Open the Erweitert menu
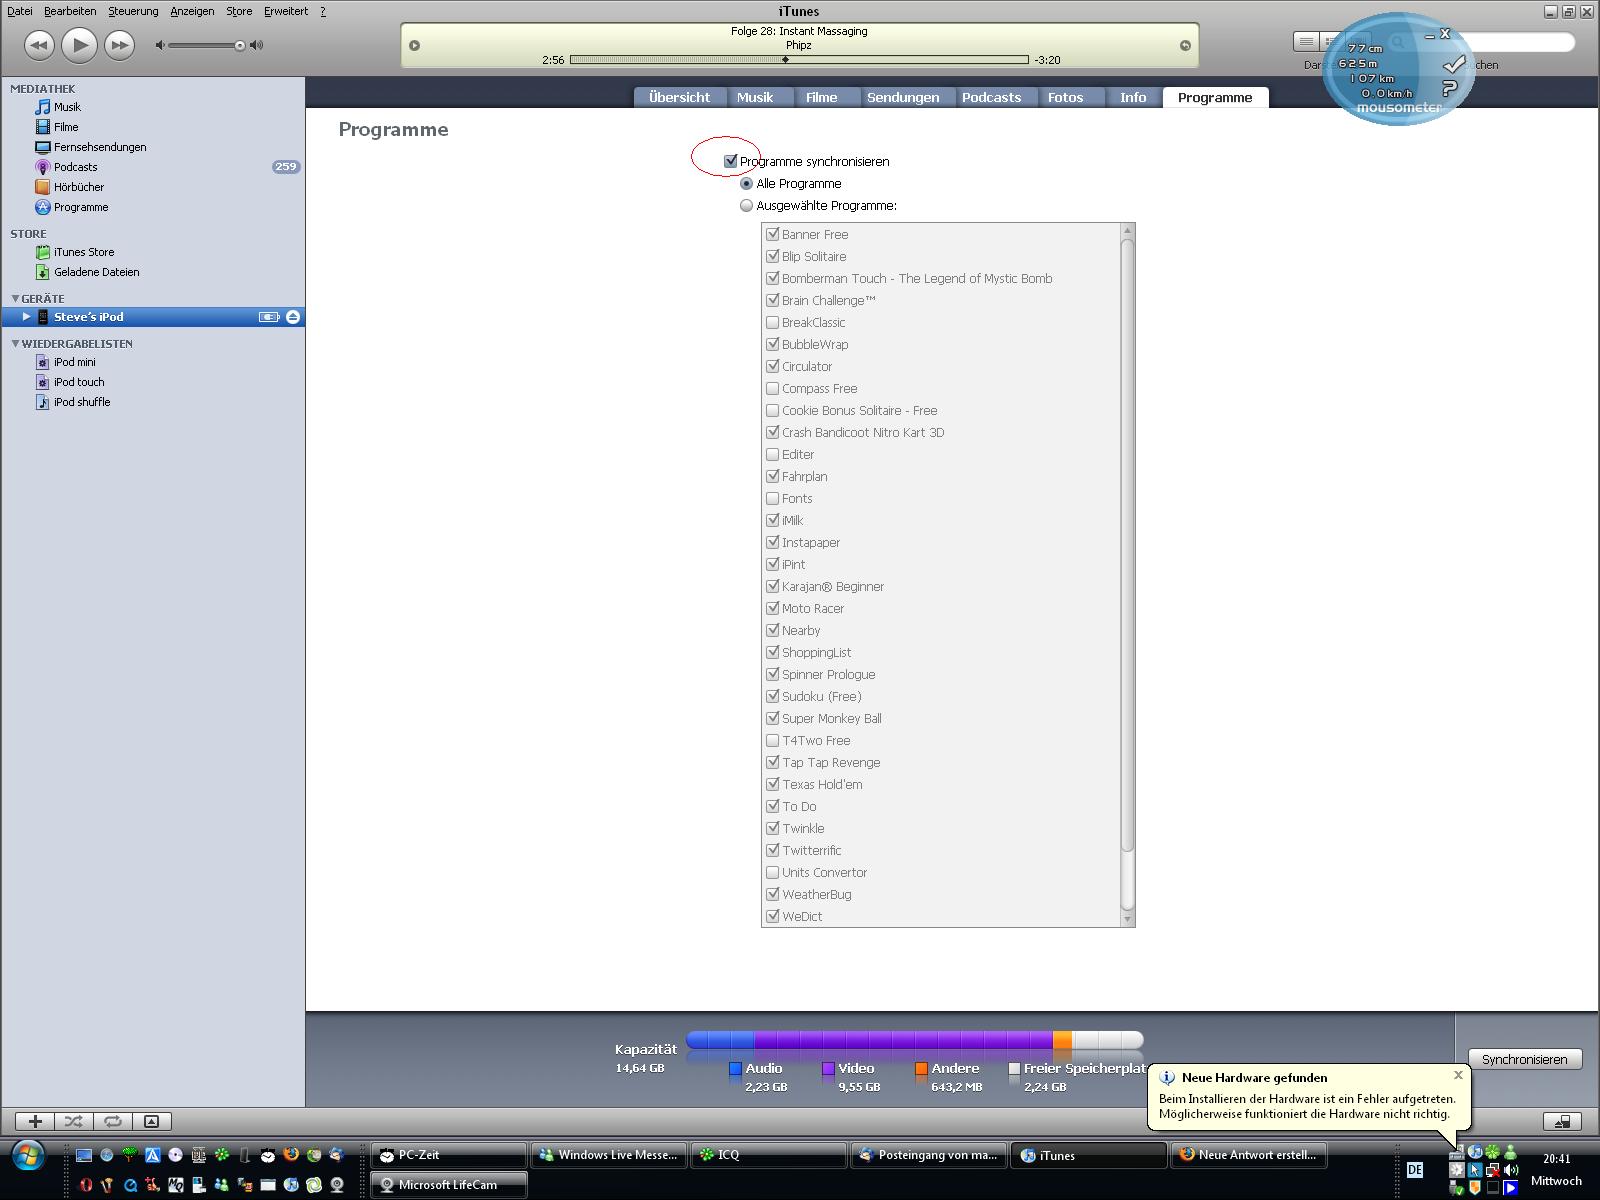 tap(286, 11)
